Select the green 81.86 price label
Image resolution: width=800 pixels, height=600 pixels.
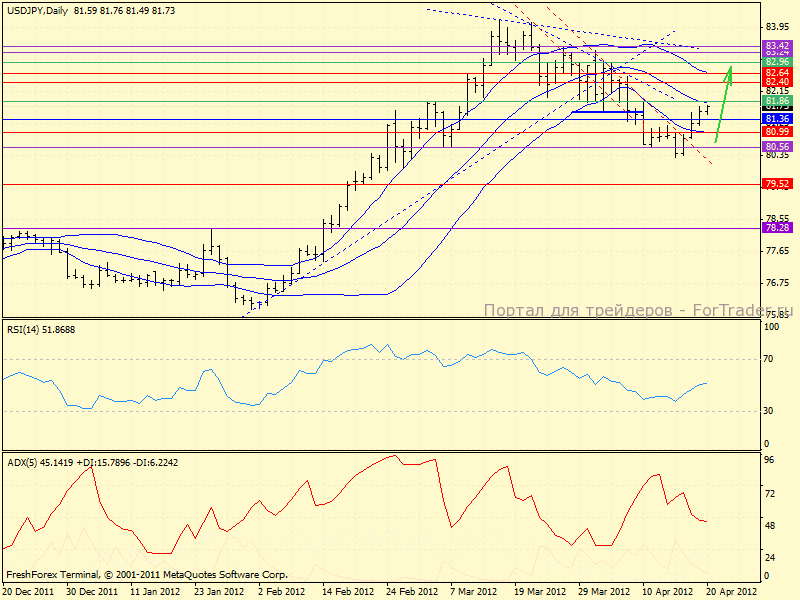tap(778, 101)
